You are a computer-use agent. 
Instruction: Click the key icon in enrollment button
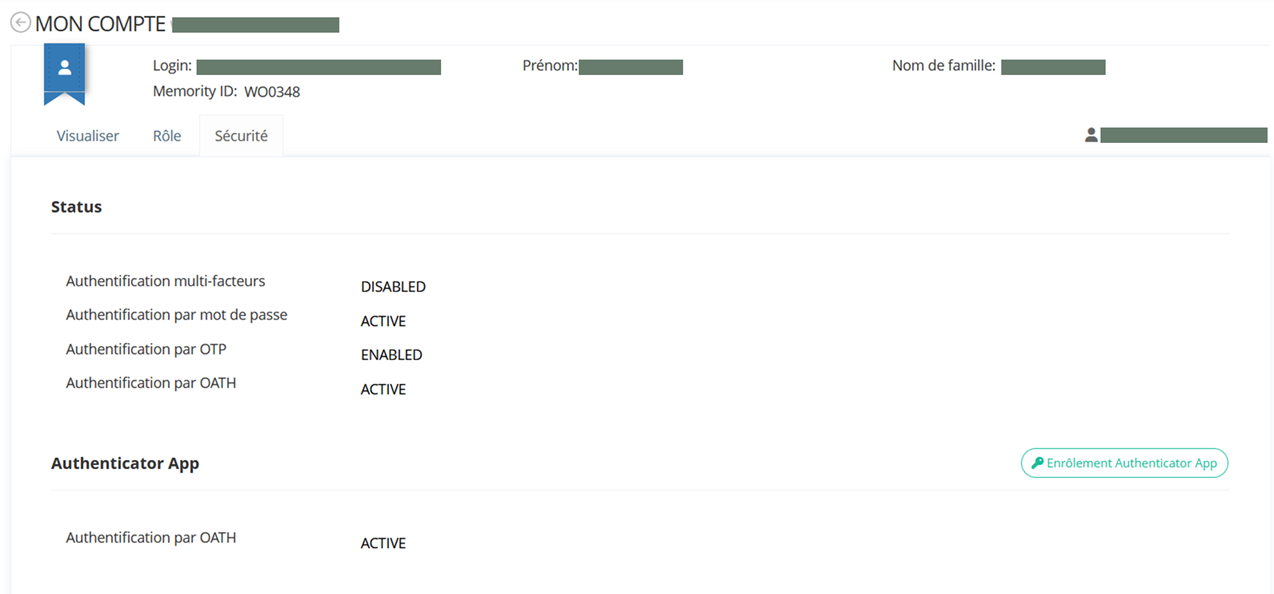[x=1037, y=464]
